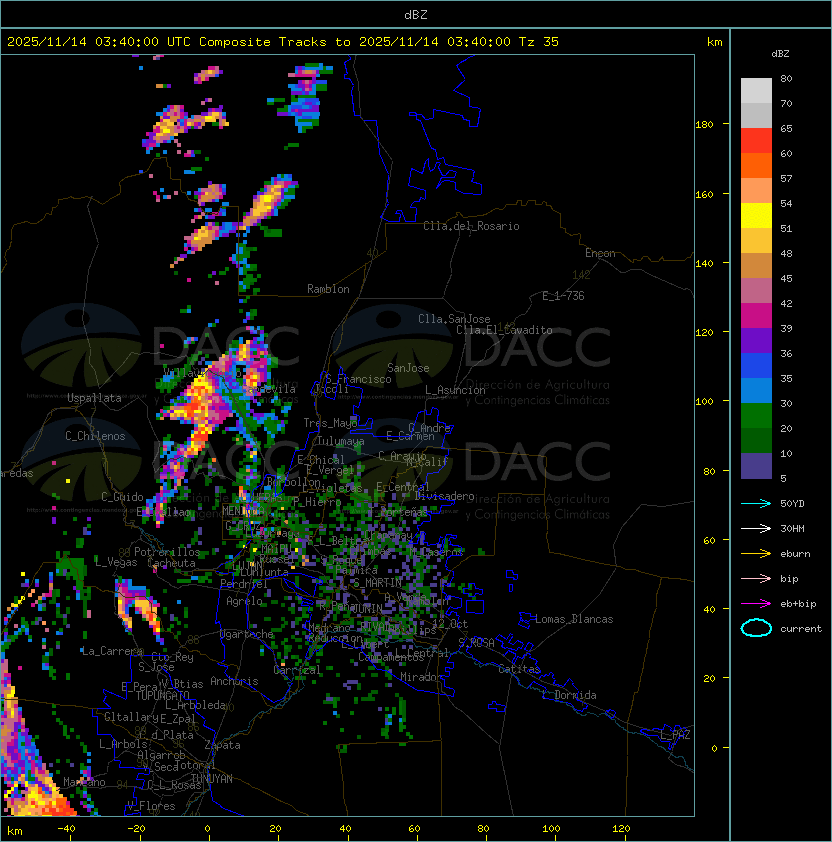Click the S_Francisco place label
The width and height of the screenshot is (832, 842).
pyautogui.click(x=358, y=379)
